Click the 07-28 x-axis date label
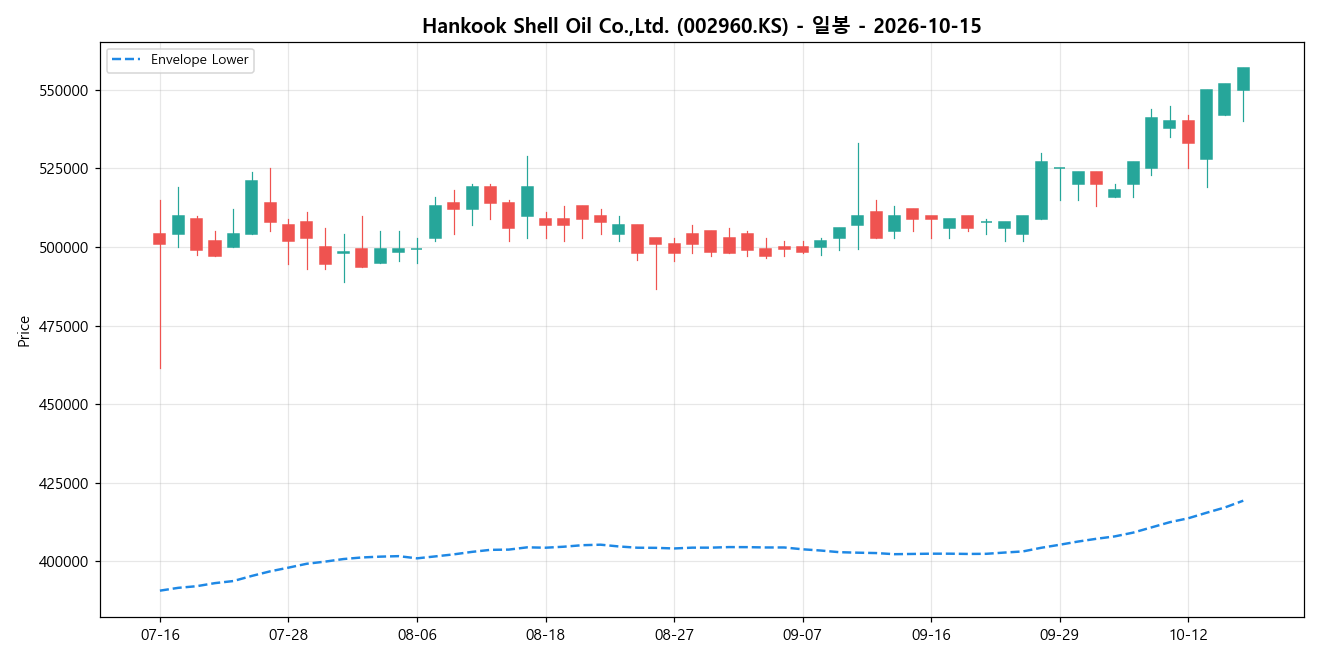This screenshot has width=1320, height=660. click(288, 635)
